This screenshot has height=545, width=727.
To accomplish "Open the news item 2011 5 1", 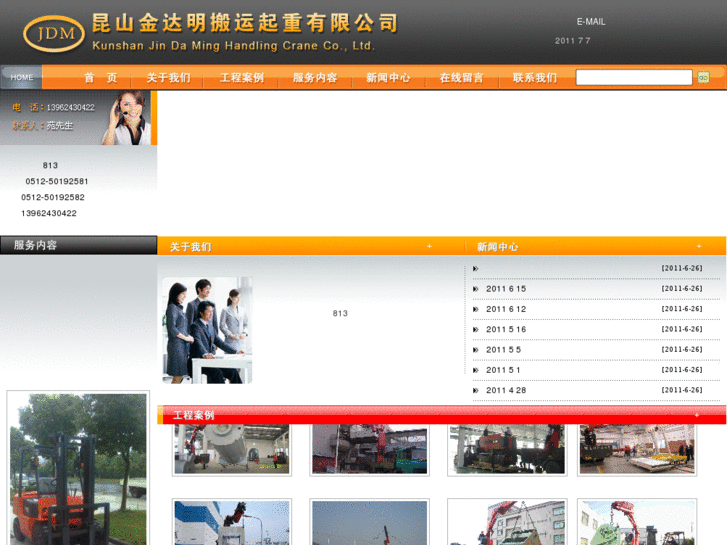I will 503,370.
